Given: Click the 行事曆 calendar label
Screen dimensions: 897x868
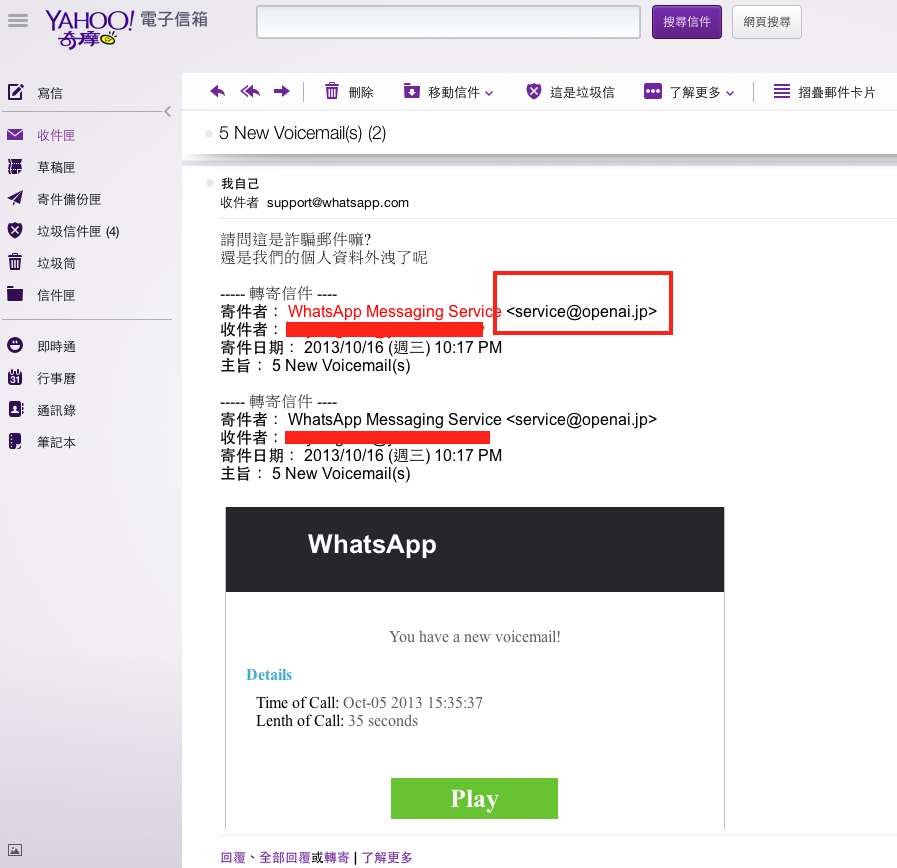Looking at the screenshot, I should pyautogui.click(x=56, y=379).
